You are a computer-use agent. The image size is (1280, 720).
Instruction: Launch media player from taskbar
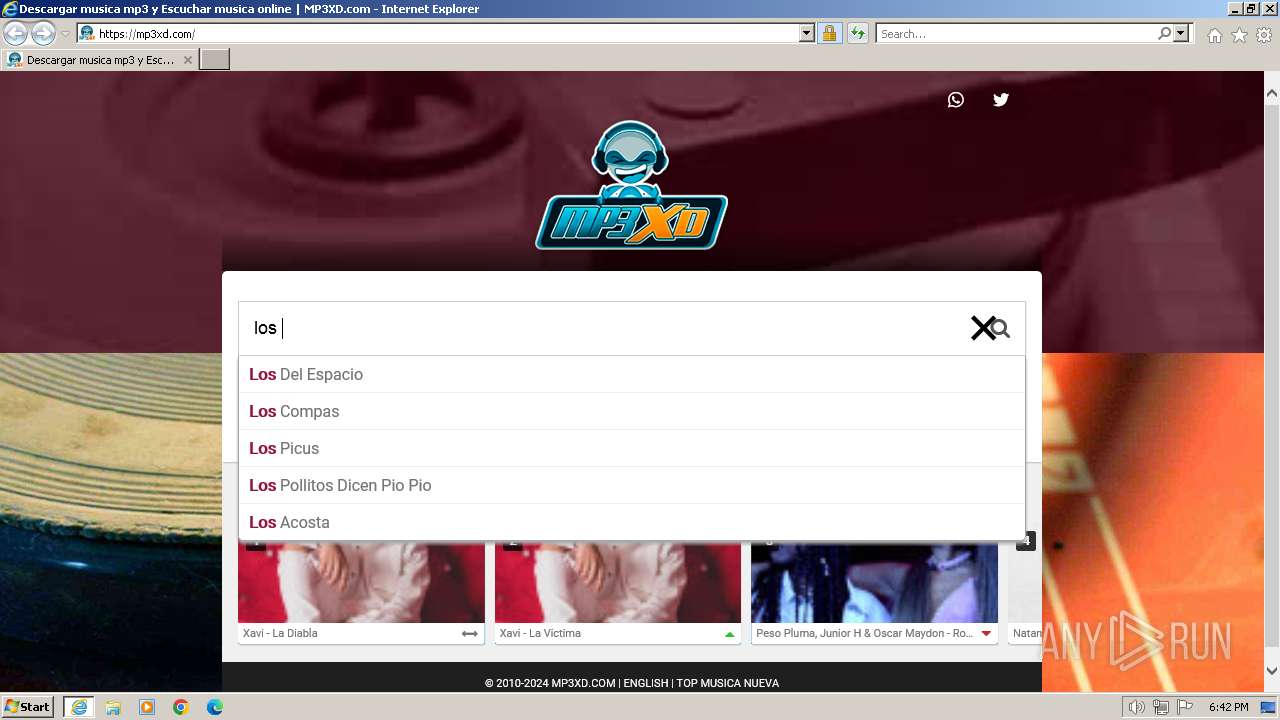(147, 707)
